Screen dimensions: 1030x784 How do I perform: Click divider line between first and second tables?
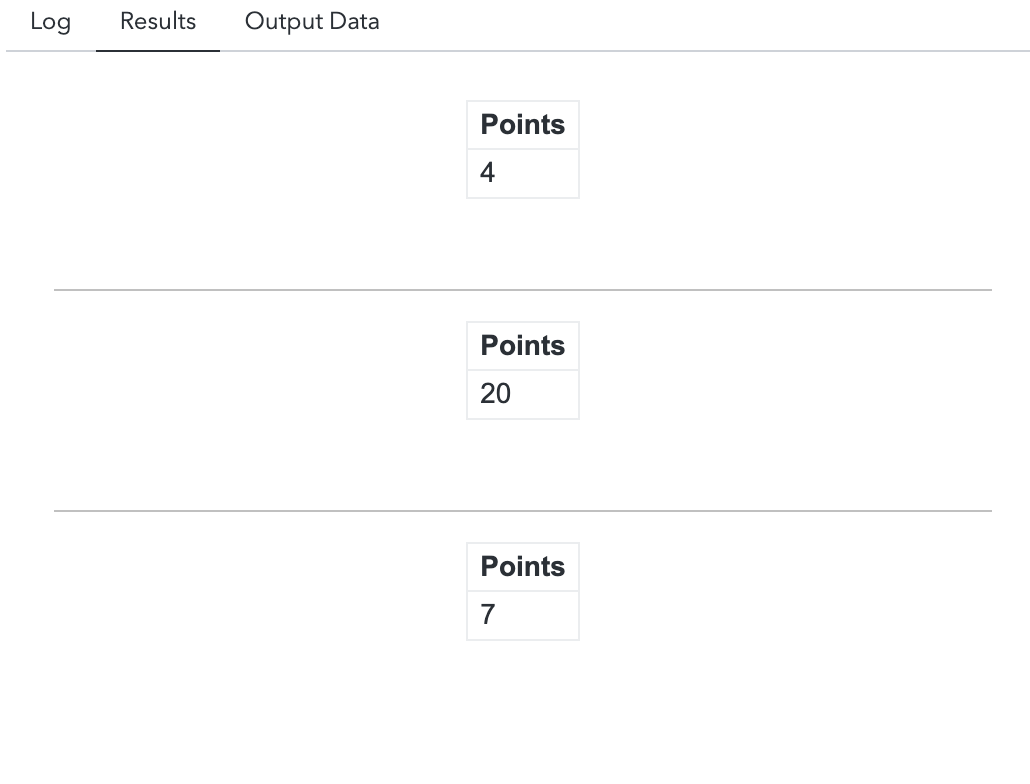pyautogui.click(x=522, y=290)
